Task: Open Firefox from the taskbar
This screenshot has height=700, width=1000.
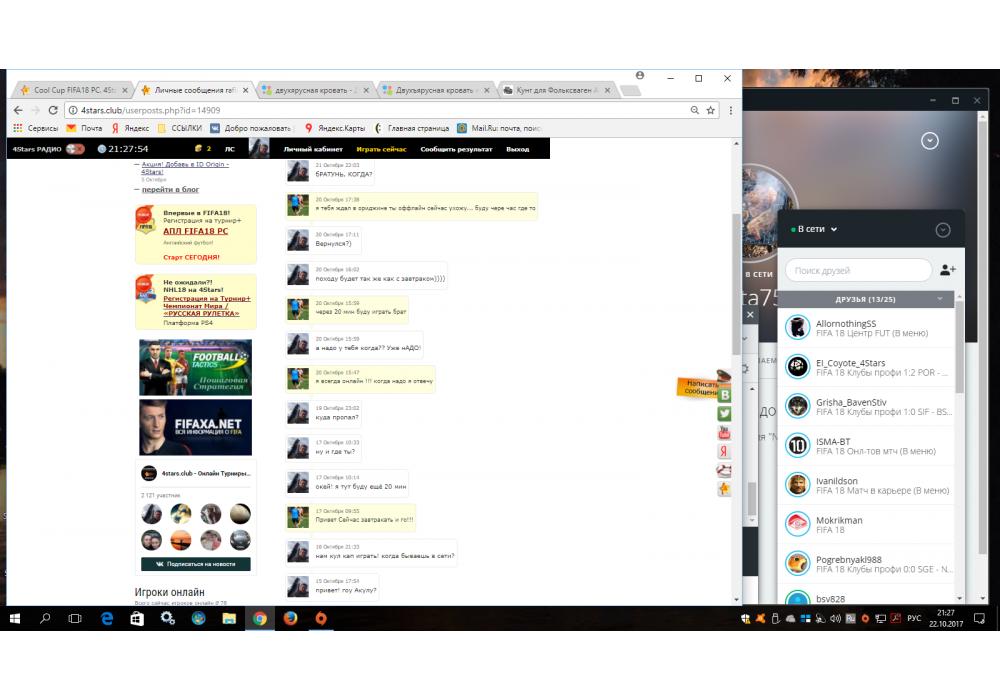Action: [x=290, y=618]
